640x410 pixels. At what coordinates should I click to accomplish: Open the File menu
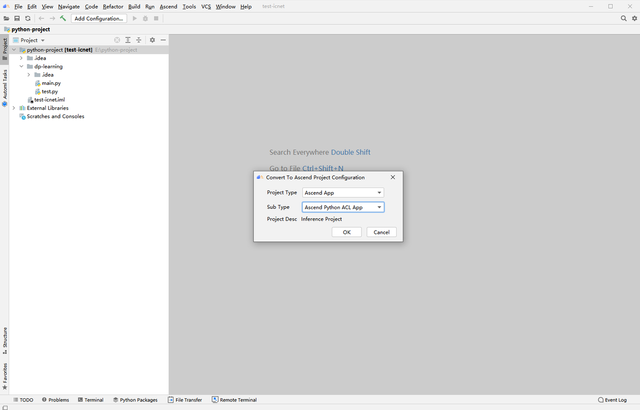click(18, 7)
